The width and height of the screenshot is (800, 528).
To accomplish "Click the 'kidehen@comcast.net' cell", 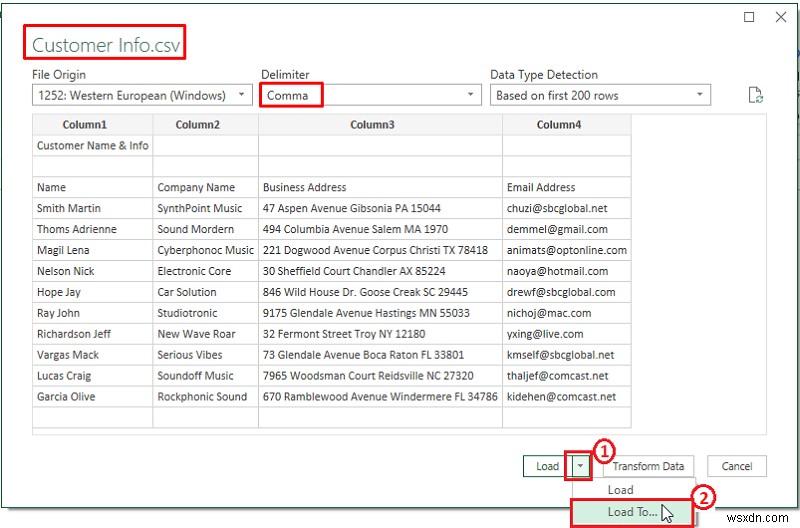I will click(x=567, y=396).
